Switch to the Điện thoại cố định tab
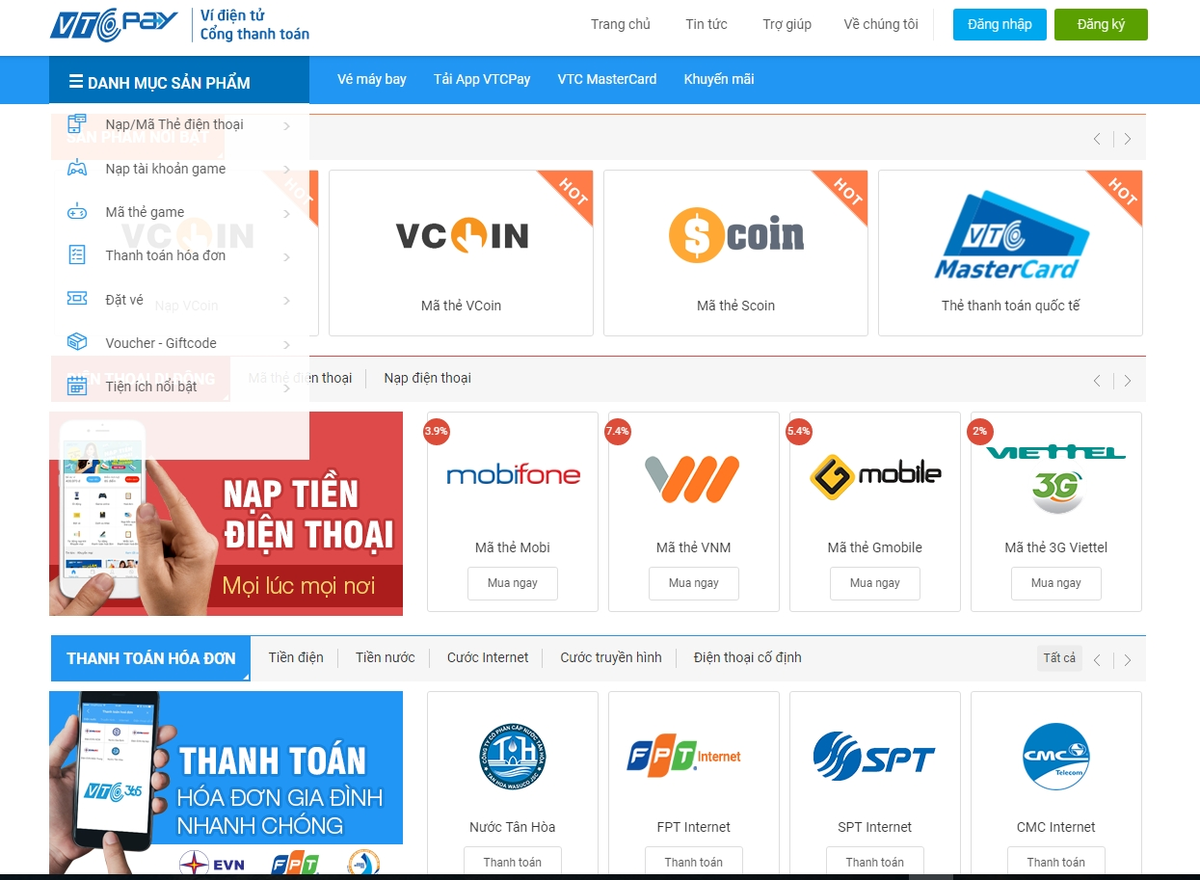 747,657
